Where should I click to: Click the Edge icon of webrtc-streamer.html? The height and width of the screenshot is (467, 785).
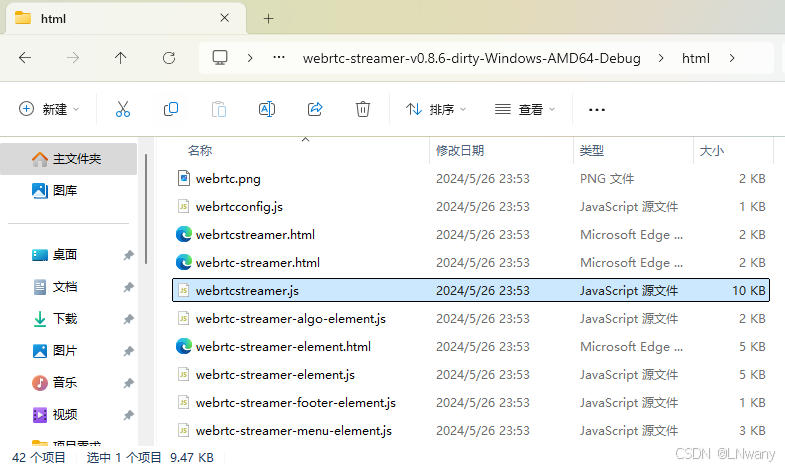point(184,262)
